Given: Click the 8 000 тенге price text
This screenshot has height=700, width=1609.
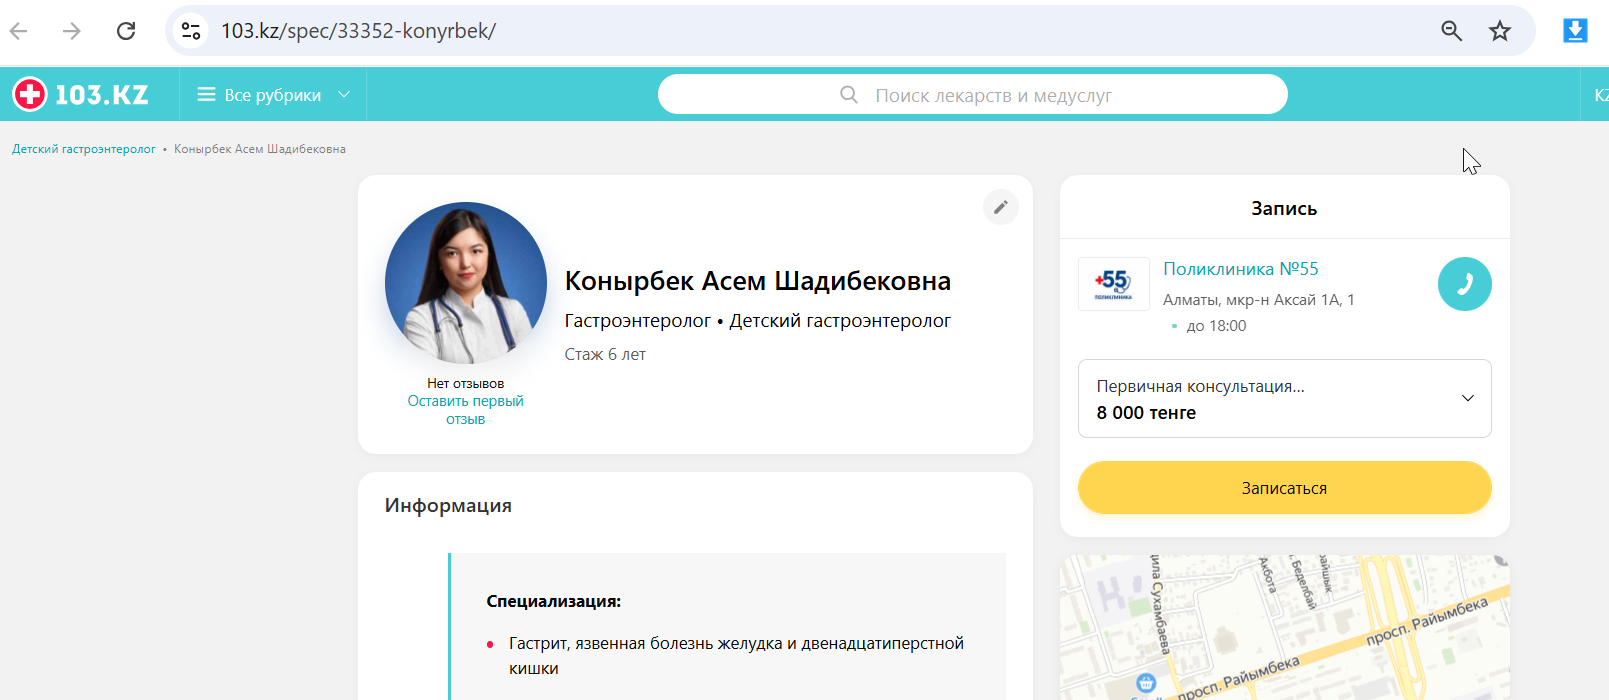Looking at the screenshot, I should tap(1146, 413).
